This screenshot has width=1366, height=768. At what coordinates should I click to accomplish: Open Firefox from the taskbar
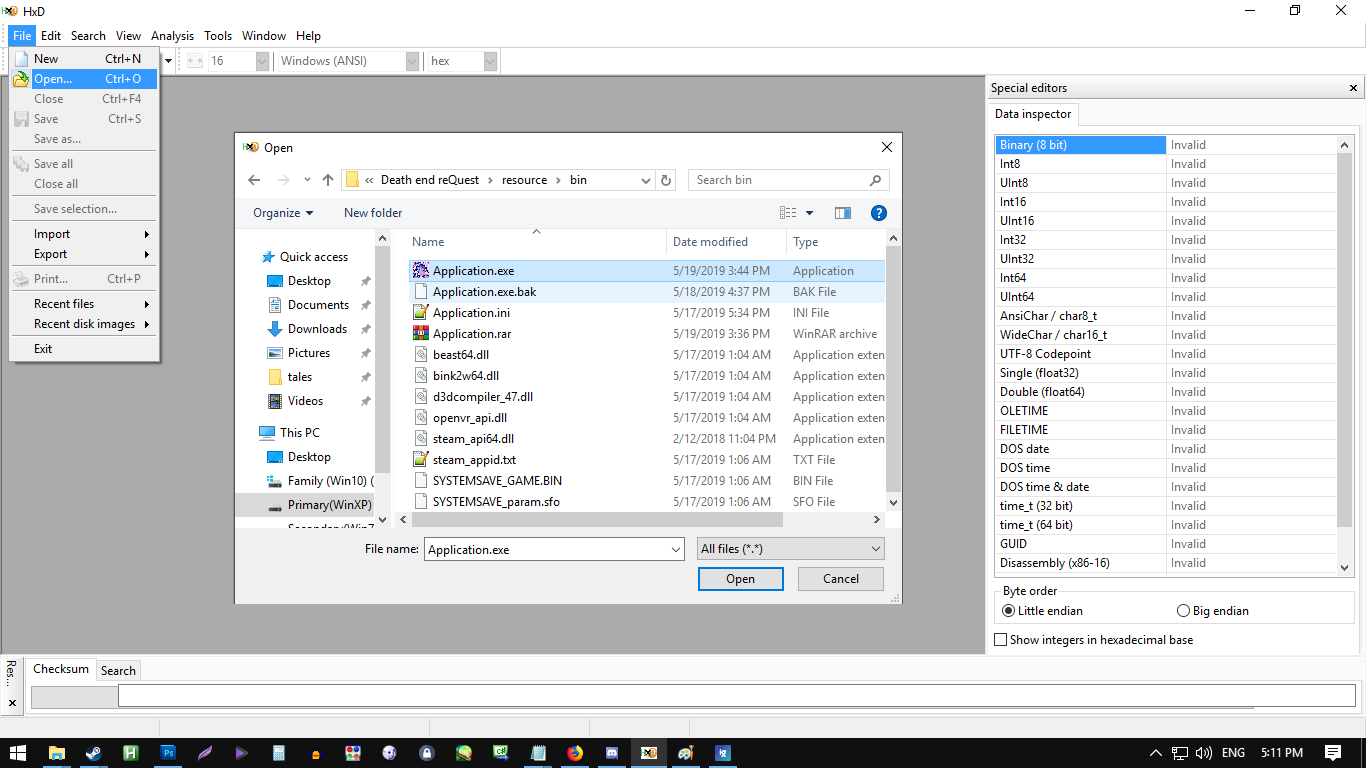(574, 753)
